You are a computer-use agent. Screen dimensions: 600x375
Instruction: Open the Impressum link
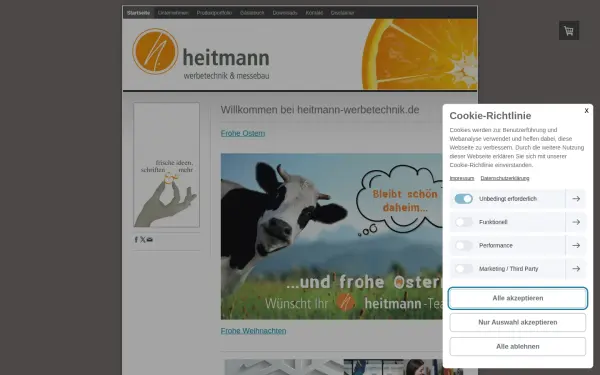pyautogui.click(x=462, y=178)
